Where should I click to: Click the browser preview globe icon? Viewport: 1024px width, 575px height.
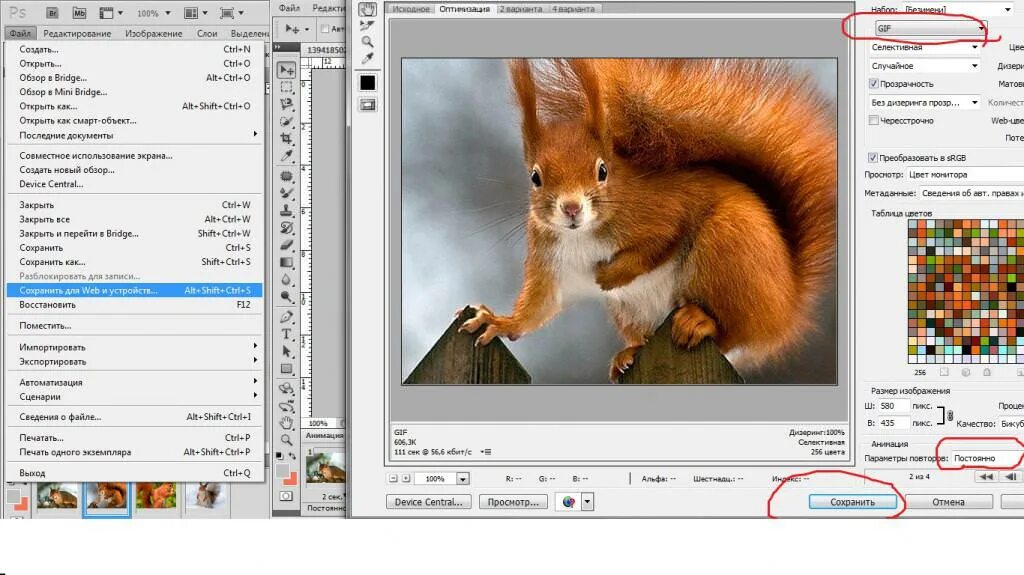[568, 502]
